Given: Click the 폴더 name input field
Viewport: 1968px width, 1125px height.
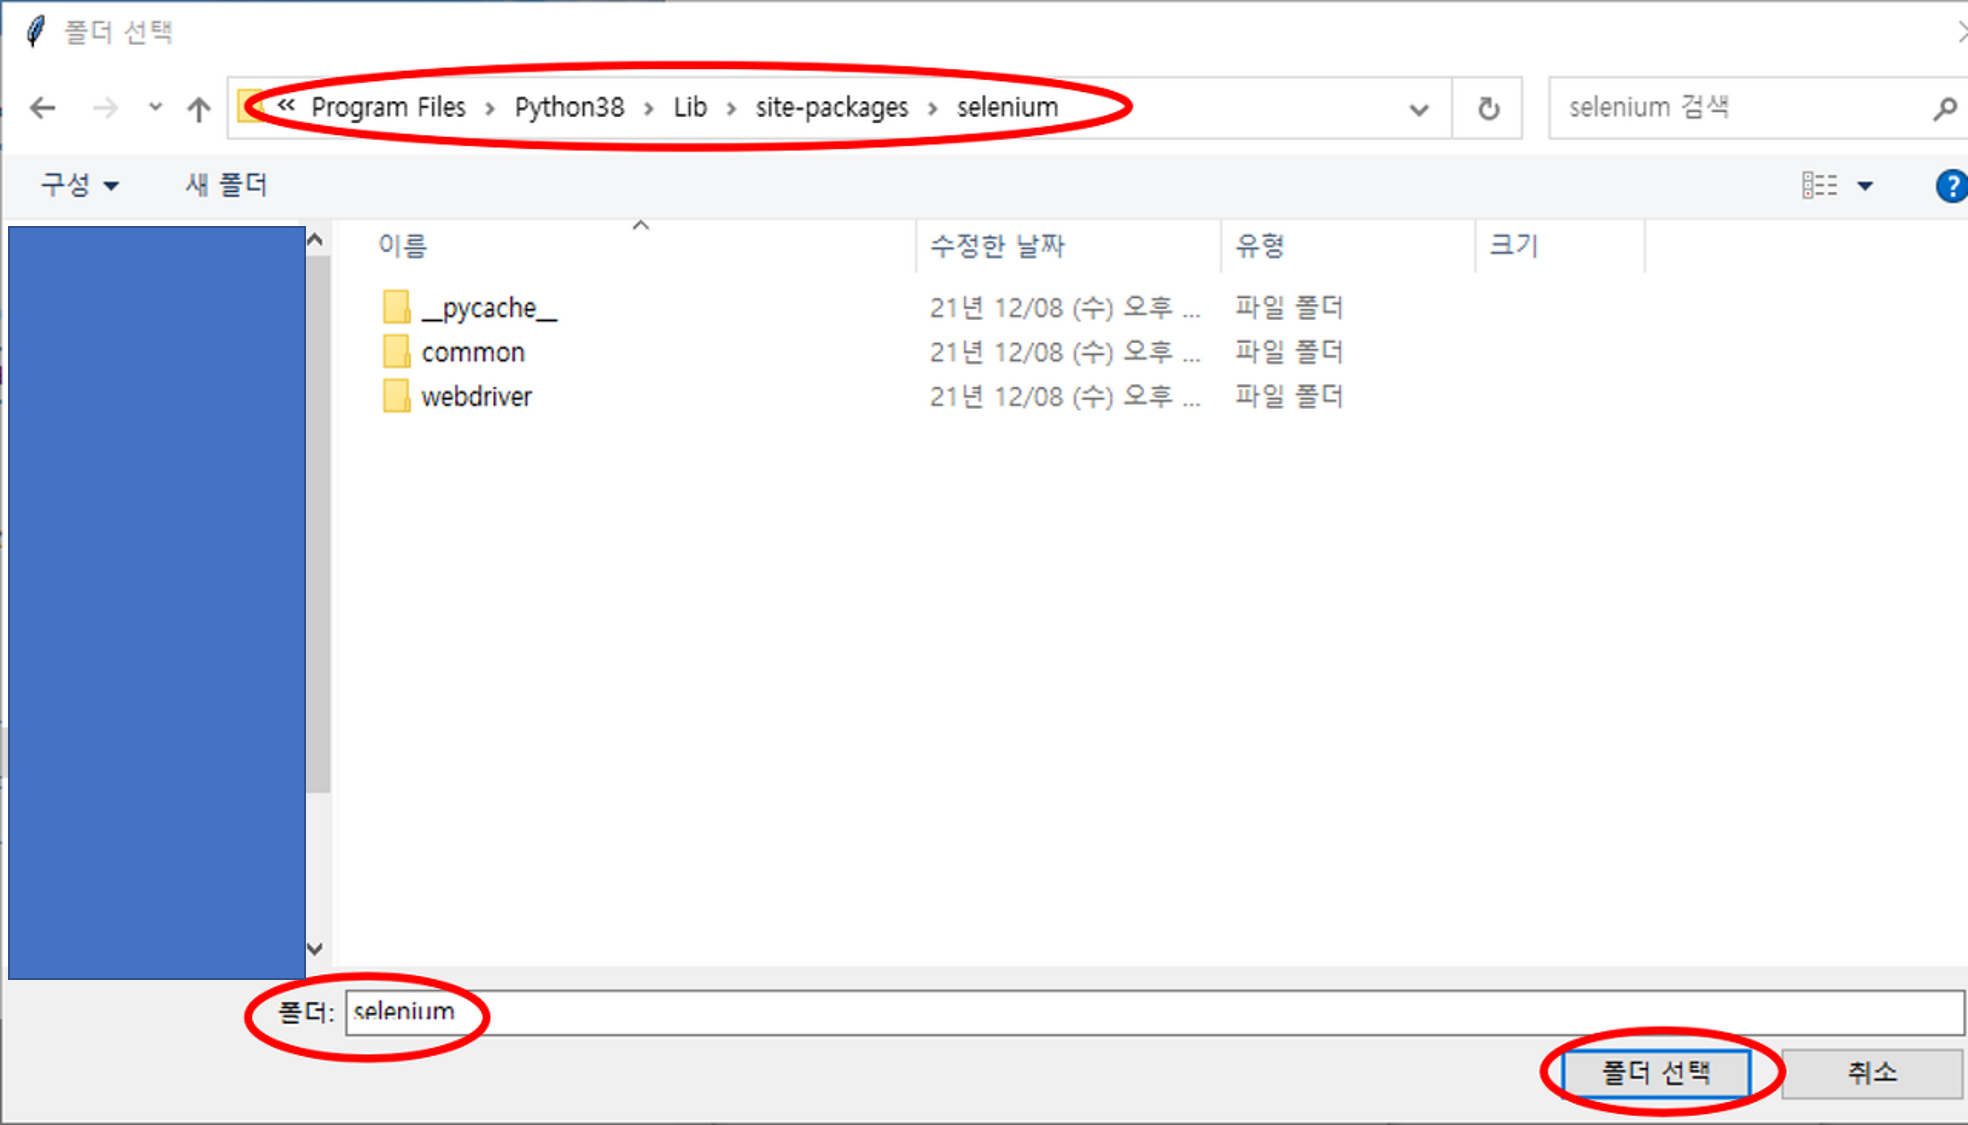Looking at the screenshot, I should click(1150, 1012).
